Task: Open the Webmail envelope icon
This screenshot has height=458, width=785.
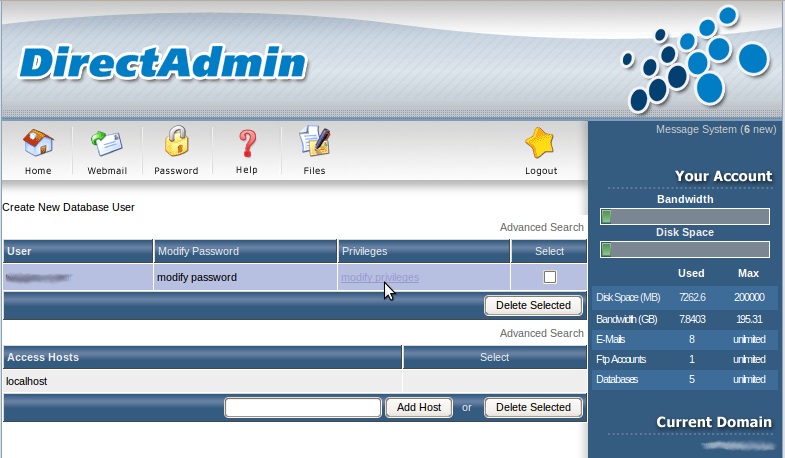Action: pyautogui.click(x=107, y=143)
